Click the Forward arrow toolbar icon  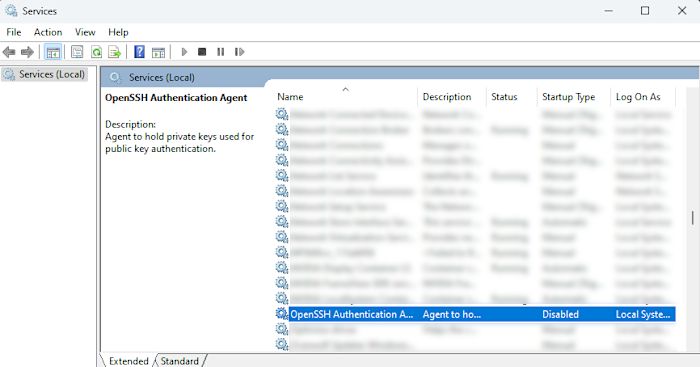27,52
